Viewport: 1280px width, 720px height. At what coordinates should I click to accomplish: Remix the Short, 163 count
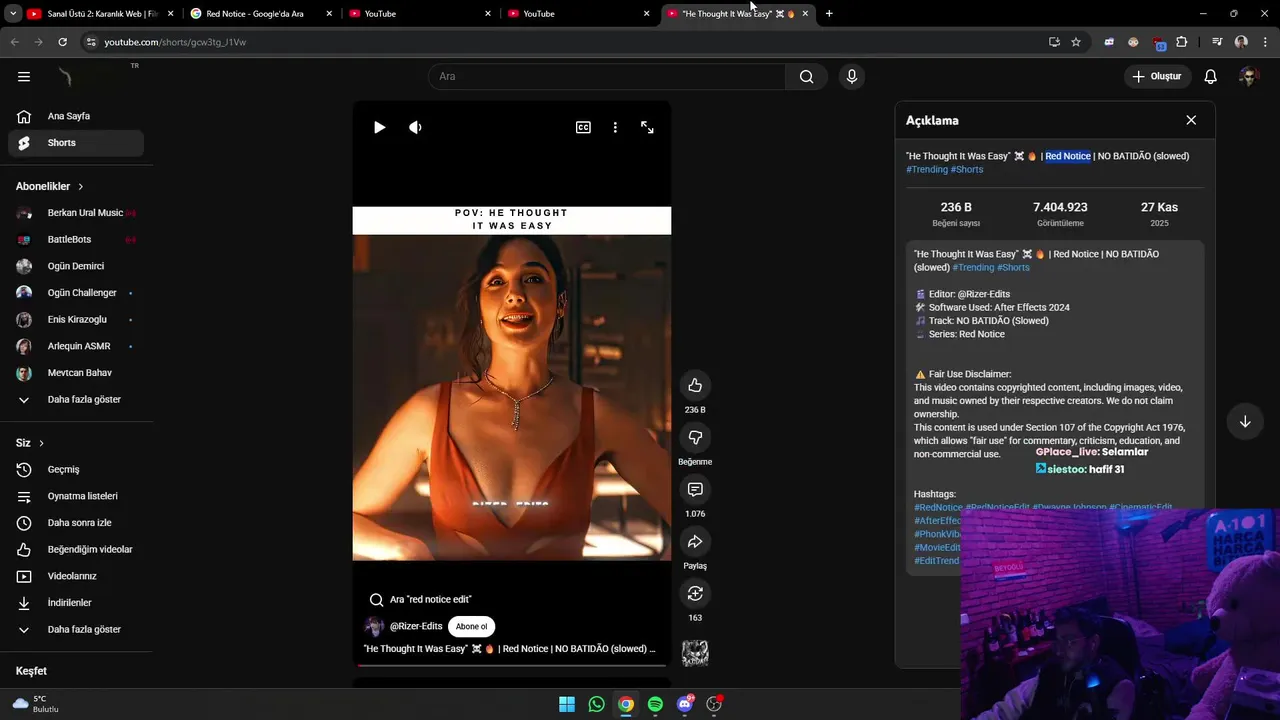tap(695, 593)
